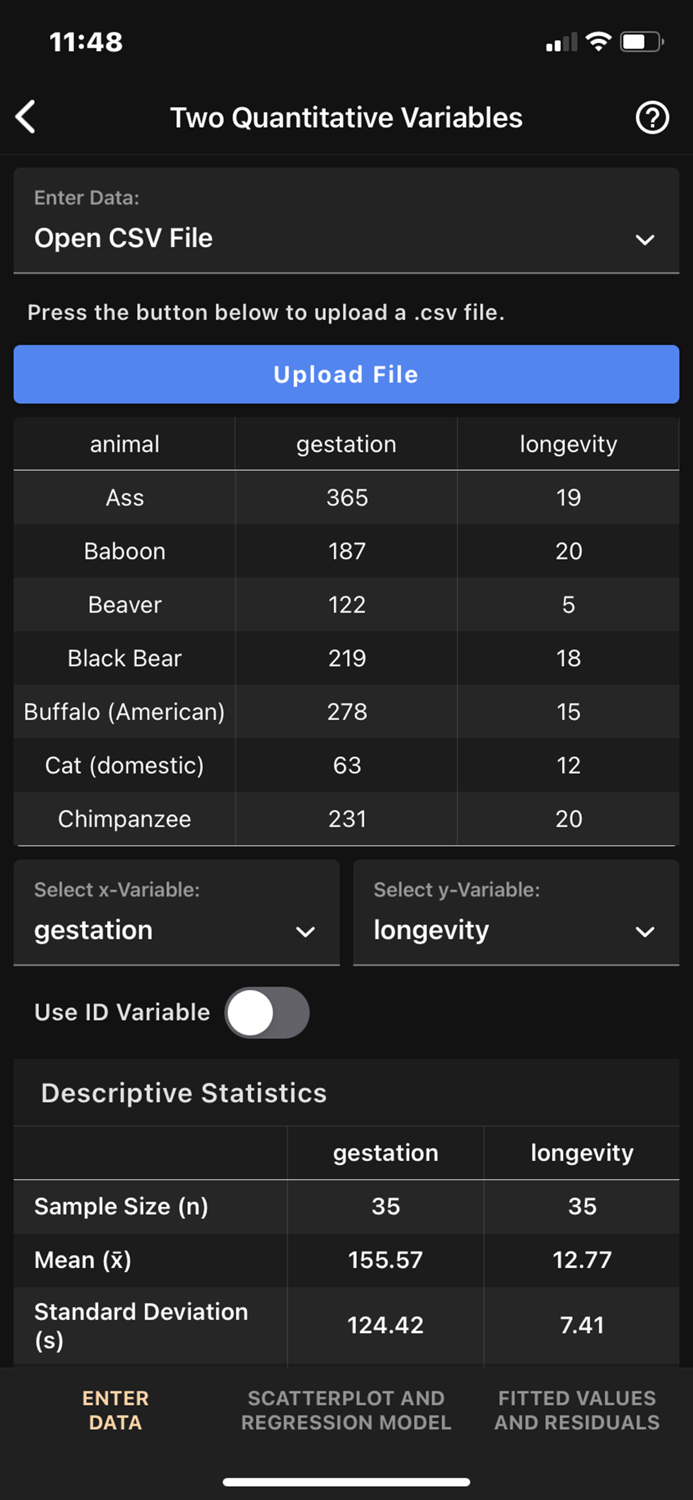Switch to Scatterplot and Regression Model tab
Screen dimensions: 693x1500
346,1410
